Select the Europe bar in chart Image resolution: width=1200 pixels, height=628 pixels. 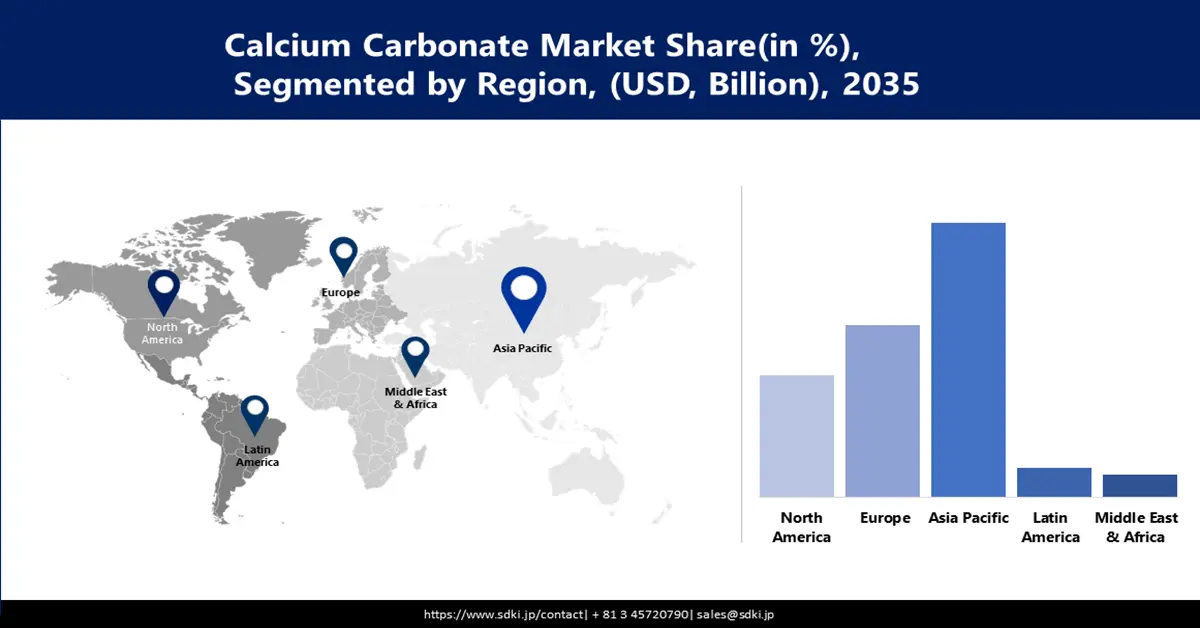883,411
